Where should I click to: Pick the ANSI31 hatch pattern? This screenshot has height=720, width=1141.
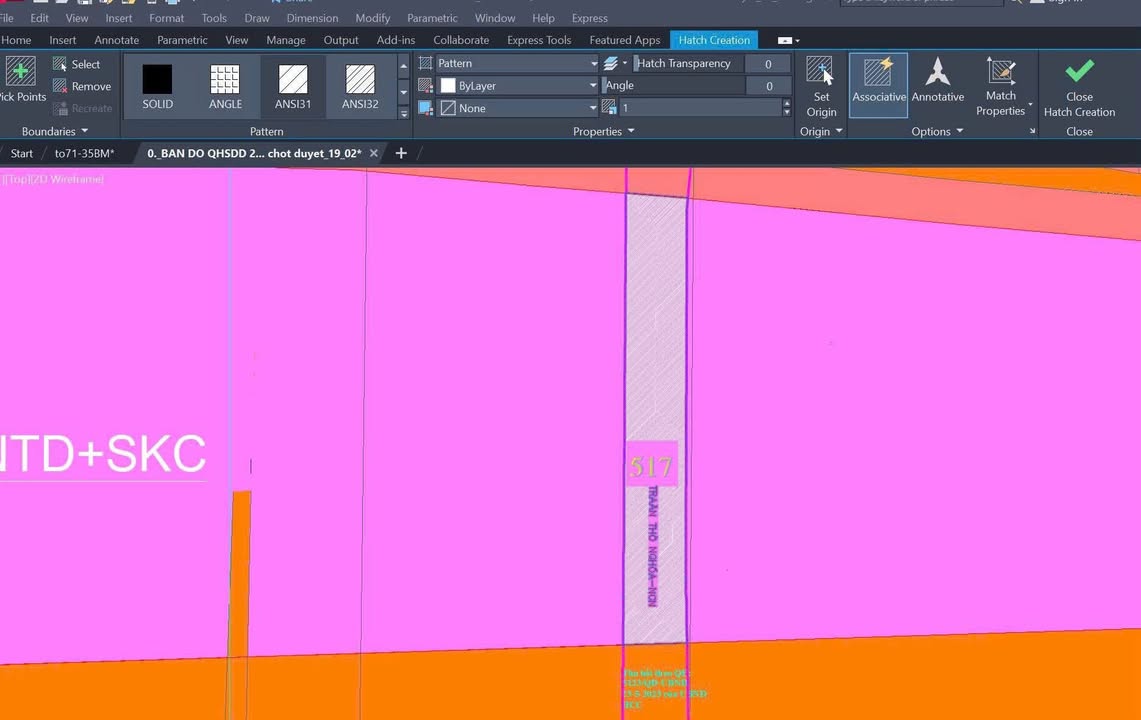click(293, 86)
